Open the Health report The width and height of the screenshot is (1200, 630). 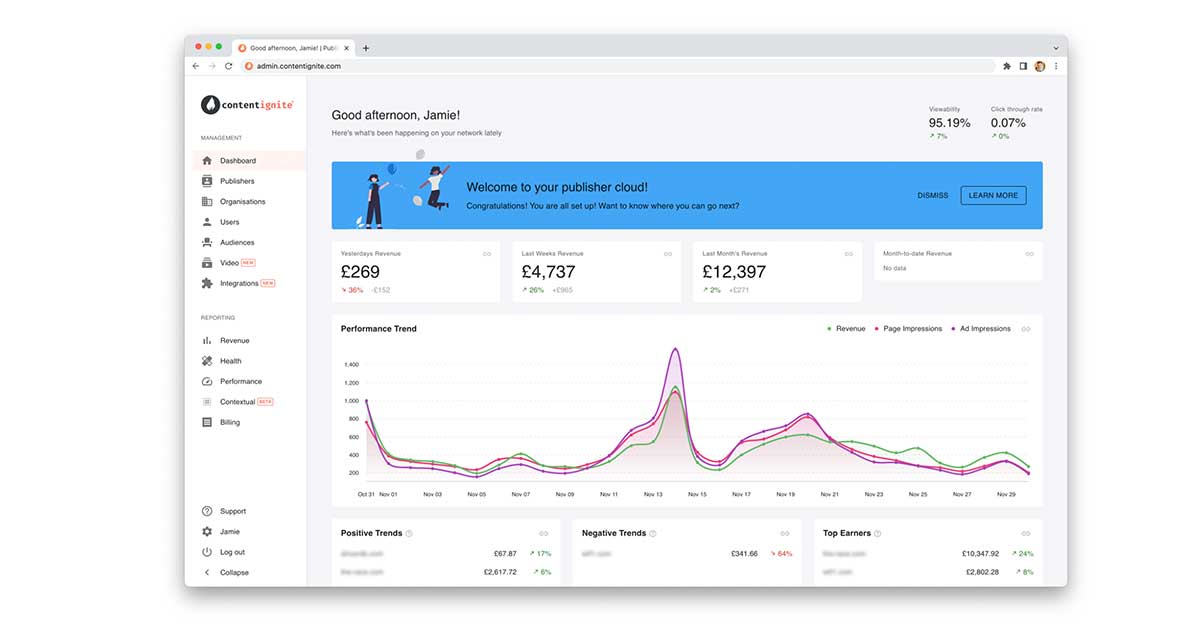click(229, 361)
